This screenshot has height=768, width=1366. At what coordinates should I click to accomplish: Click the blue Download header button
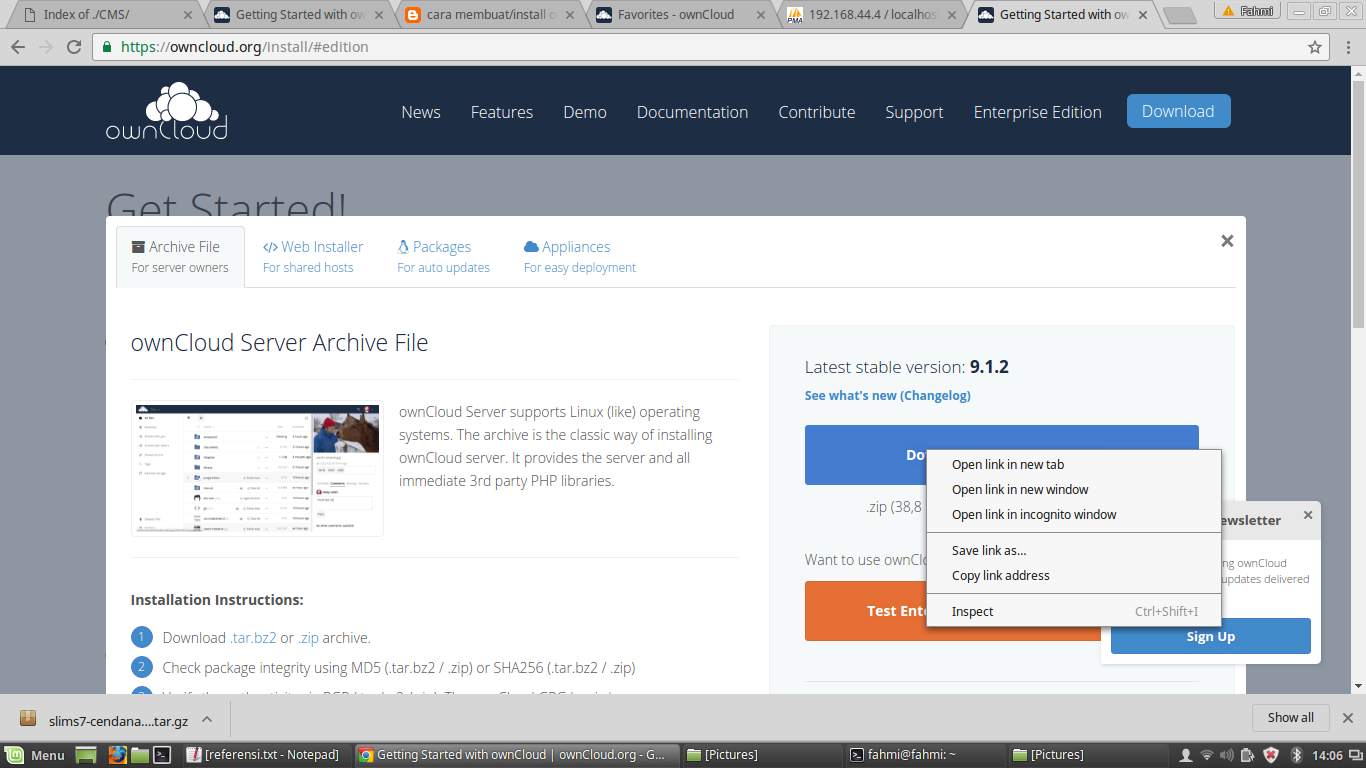pos(1178,111)
